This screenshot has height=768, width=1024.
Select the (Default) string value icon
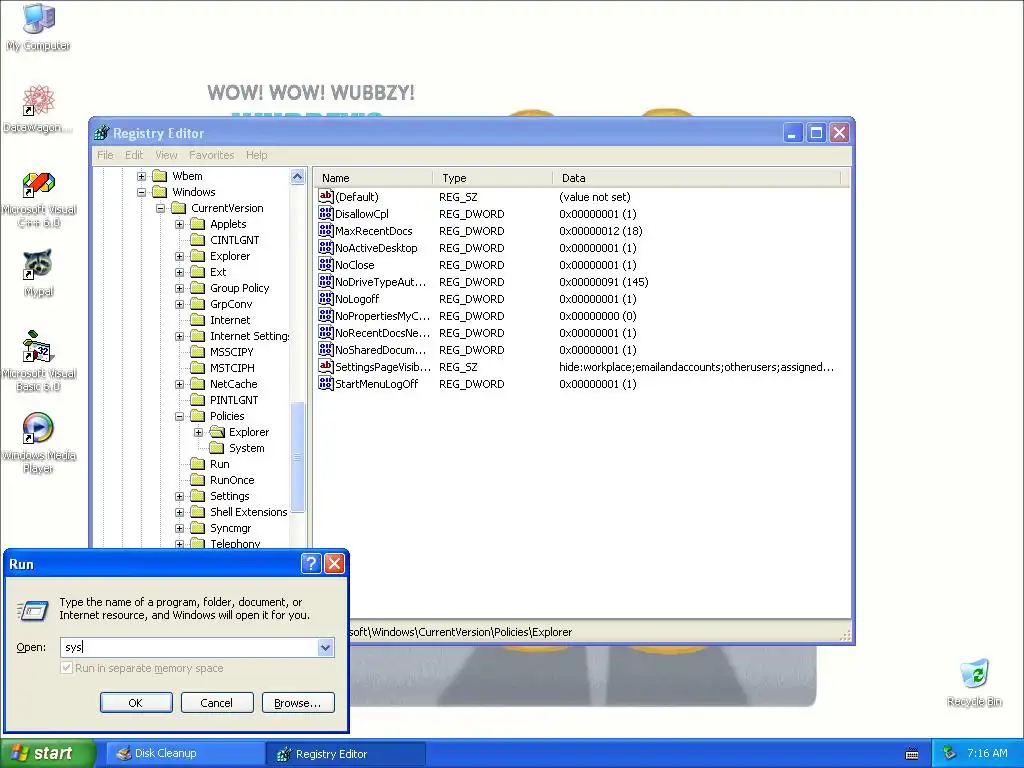click(x=325, y=196)
